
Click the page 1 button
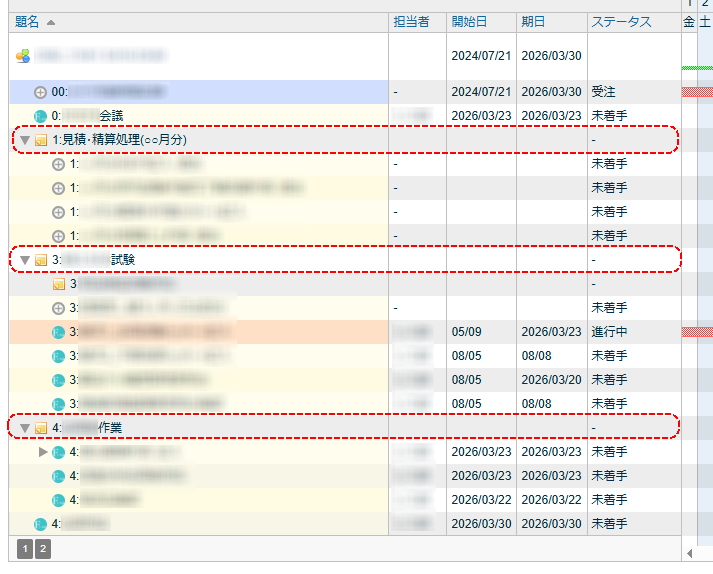[x=26, y=548]
